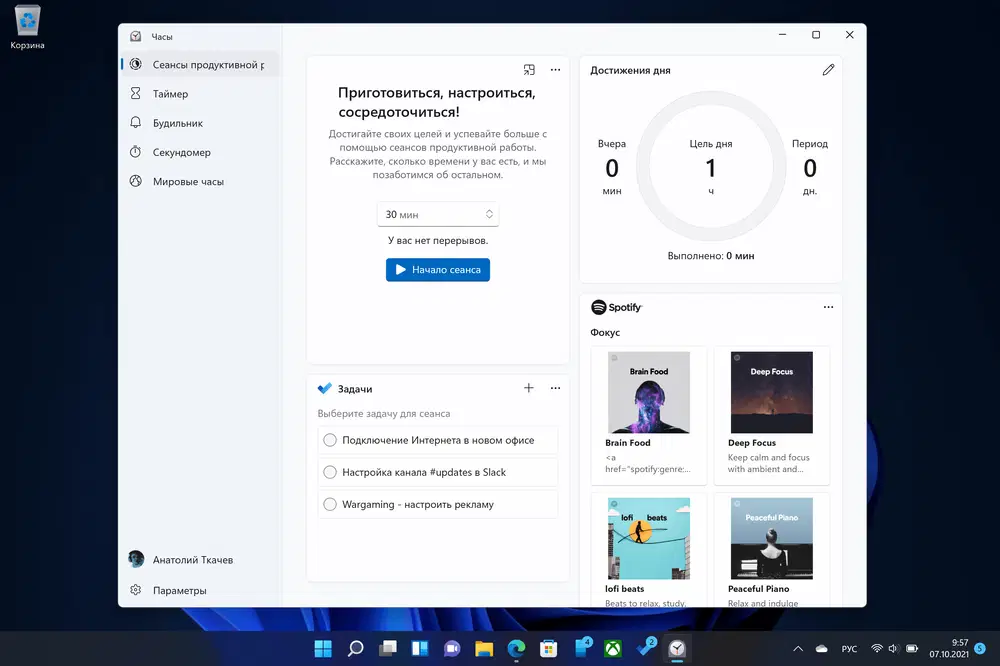Screen dimensions: 1000x666
Task: Open notification badge in tray corner
Action: coord(980,648)
